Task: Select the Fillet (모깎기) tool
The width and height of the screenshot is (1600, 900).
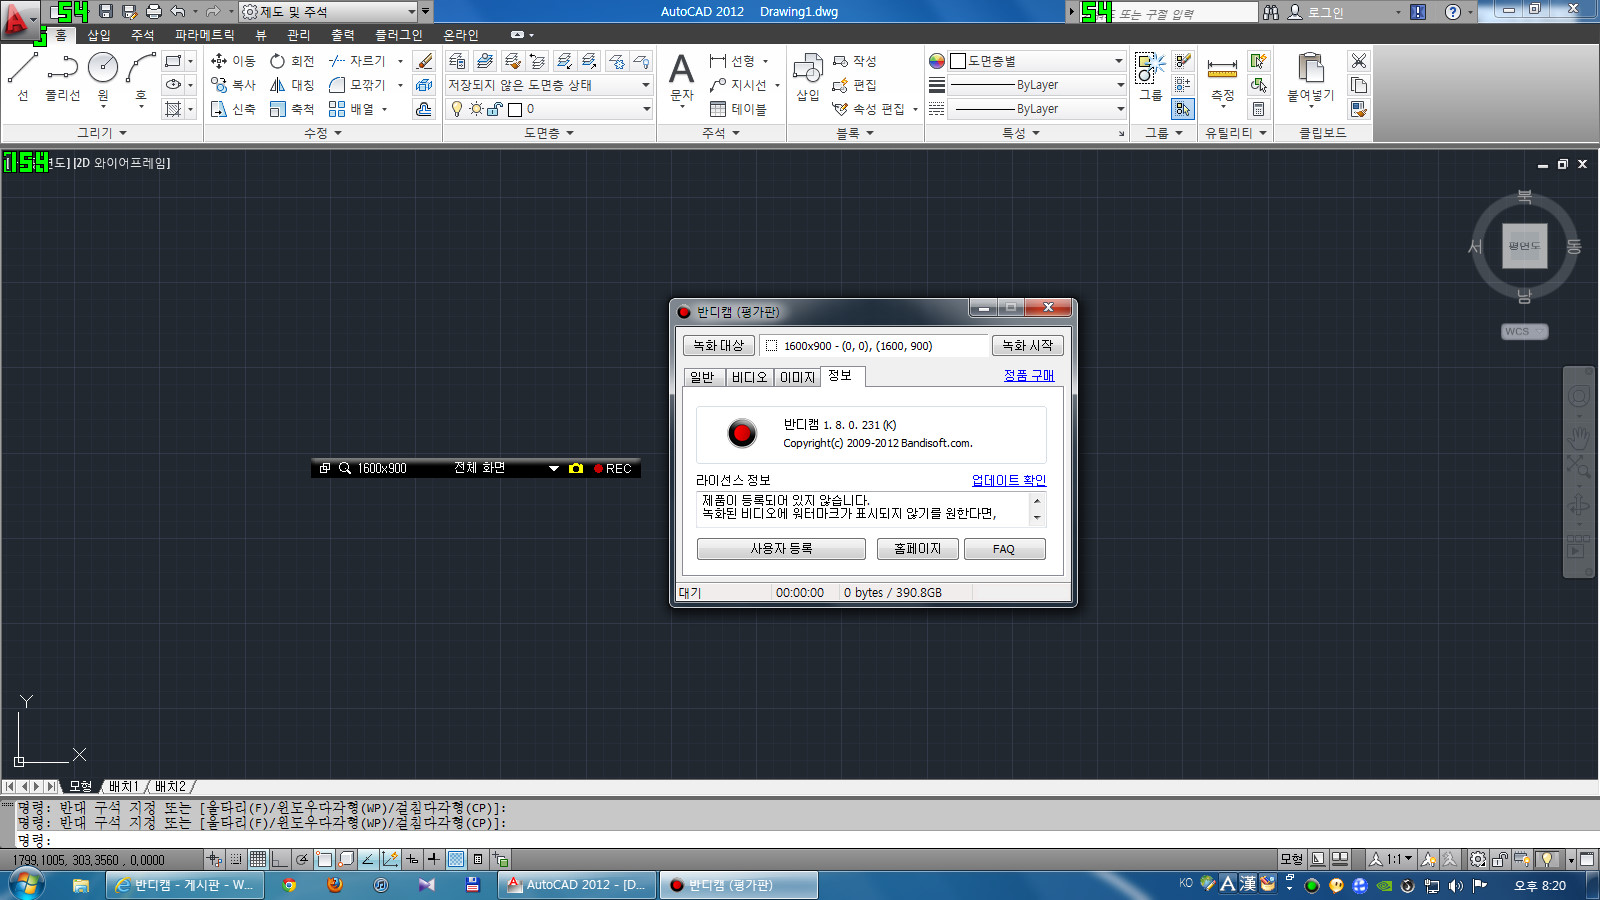Action: click(x=358, y=85)
